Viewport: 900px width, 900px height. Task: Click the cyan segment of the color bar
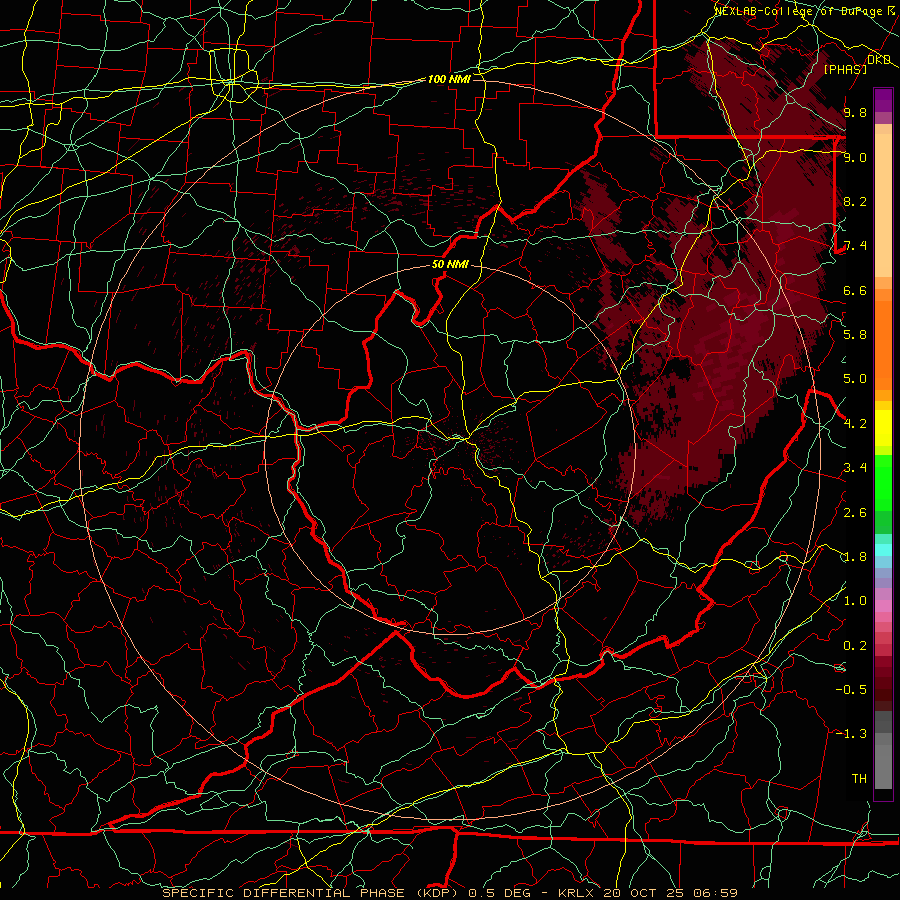click(x=883, y=550)
